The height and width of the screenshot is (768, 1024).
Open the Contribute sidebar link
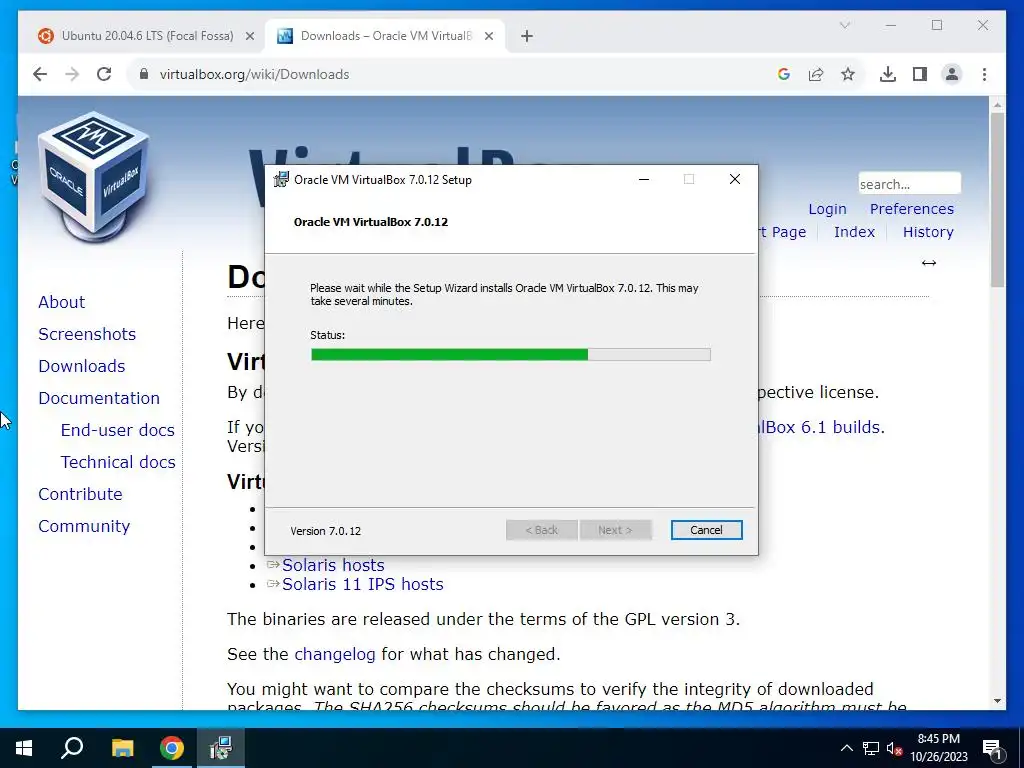[x=80, y=494]
